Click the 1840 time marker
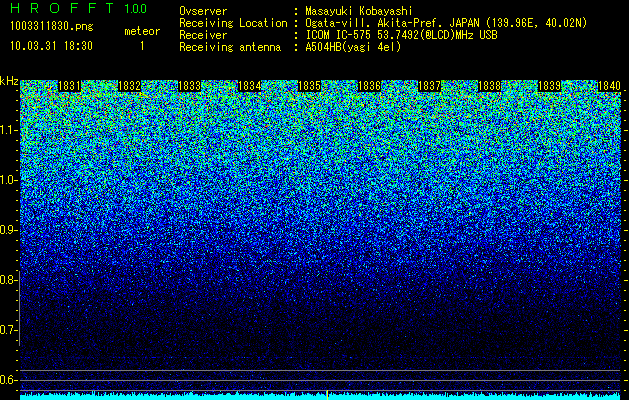Image resolution: width=629 pixels, height=400 pixels. [x=609, y=86]
